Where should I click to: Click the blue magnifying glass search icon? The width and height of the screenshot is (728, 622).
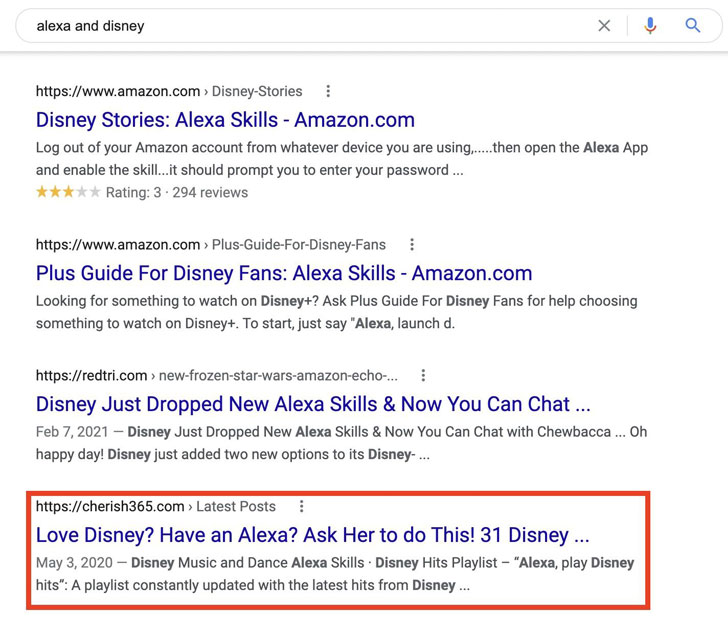click(x=693, y=26)
